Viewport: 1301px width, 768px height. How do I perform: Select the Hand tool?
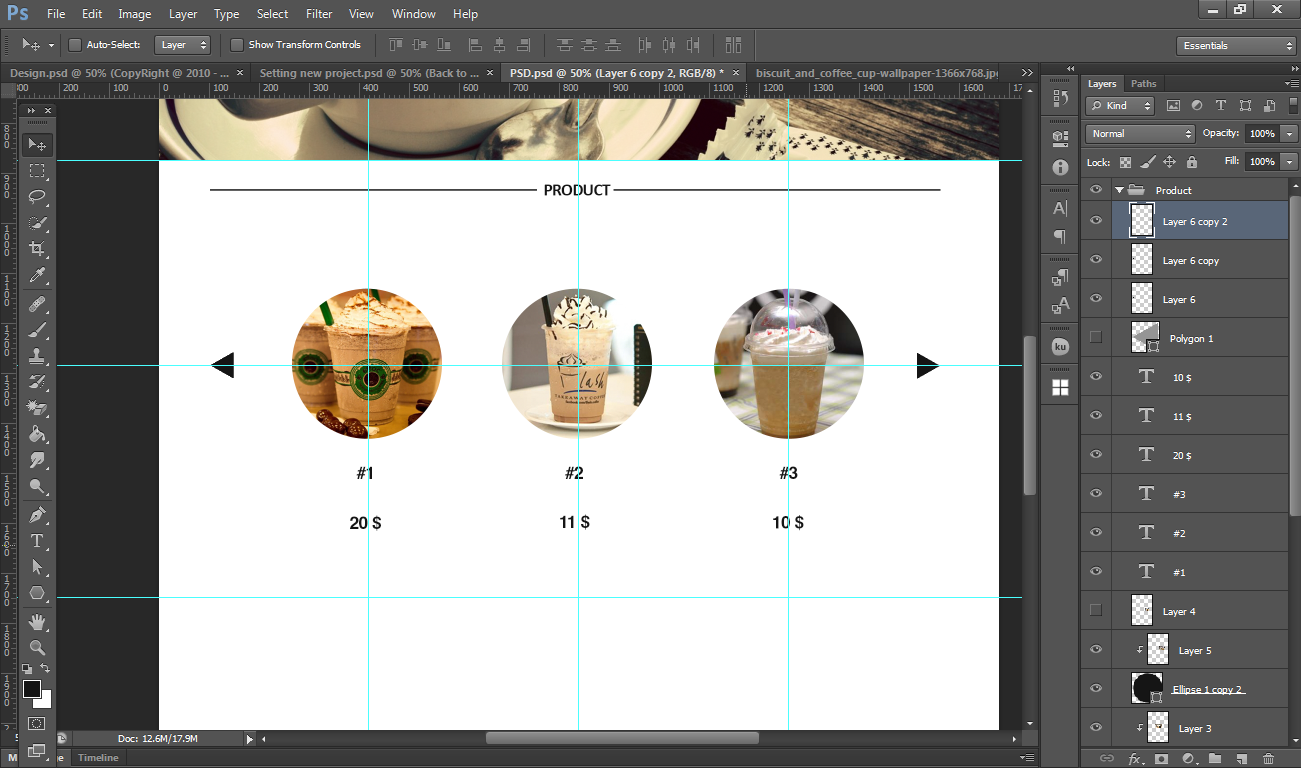click(x=37, y=621)
